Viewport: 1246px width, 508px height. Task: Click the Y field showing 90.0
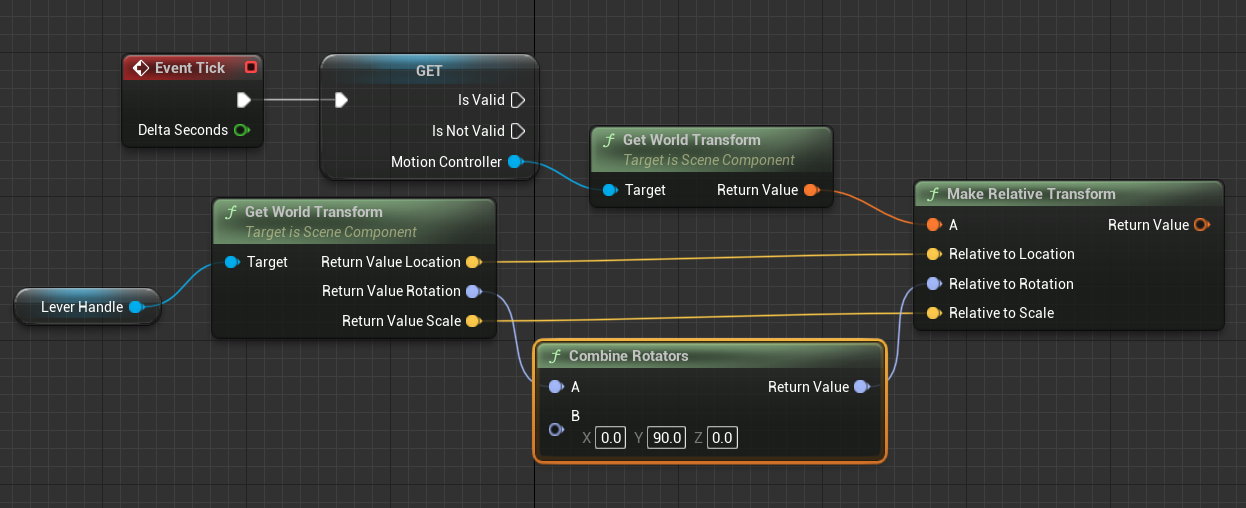point(666,438)
